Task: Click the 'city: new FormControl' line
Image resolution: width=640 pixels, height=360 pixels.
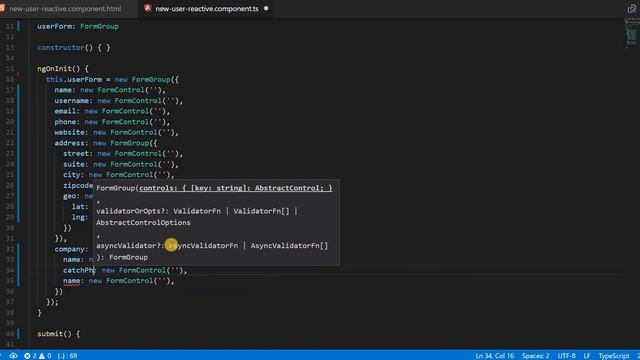Action: pyautogui.click(x=119, y=175)
